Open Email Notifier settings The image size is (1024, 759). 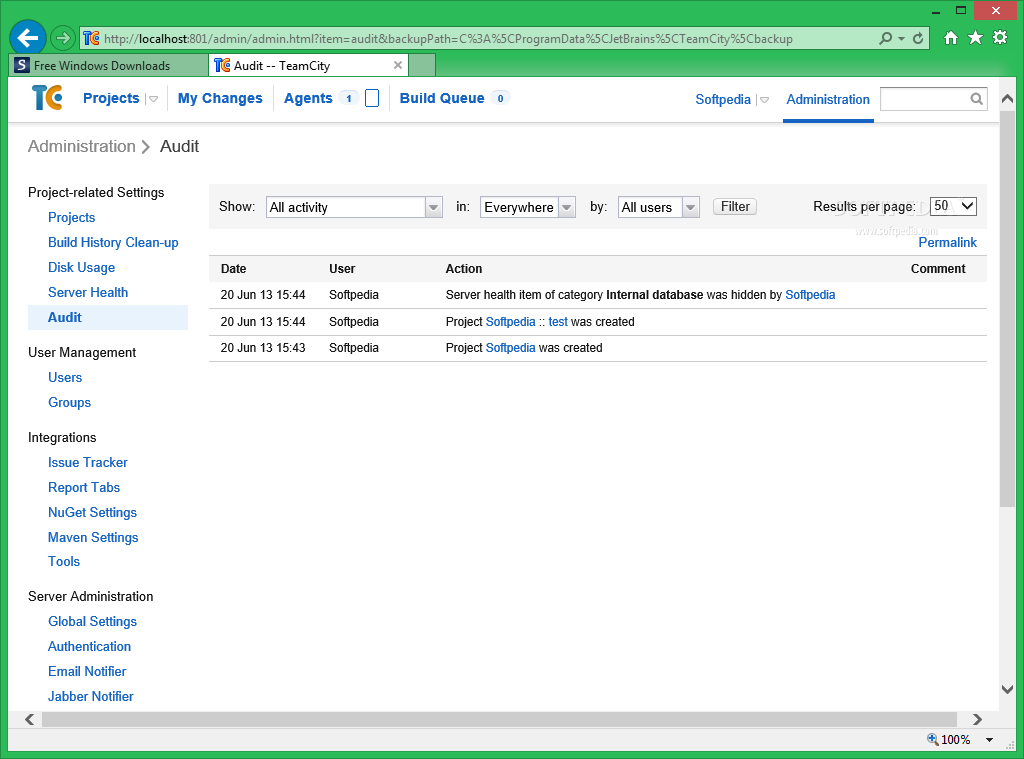pos(87,671)
